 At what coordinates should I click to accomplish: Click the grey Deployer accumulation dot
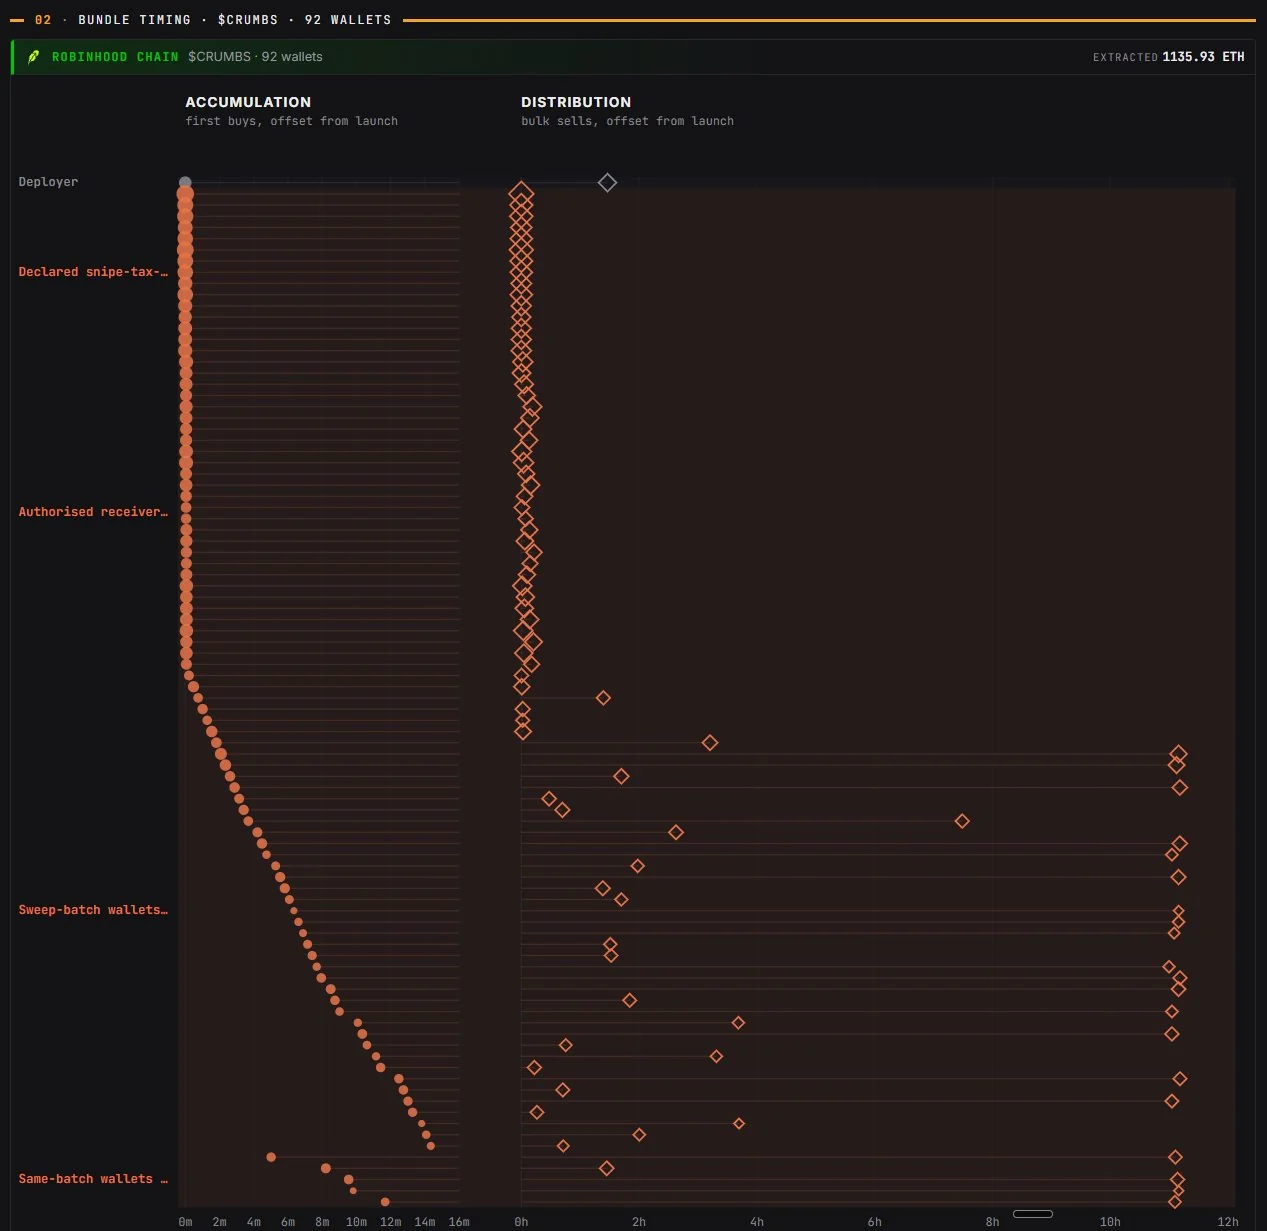(185, 182)
